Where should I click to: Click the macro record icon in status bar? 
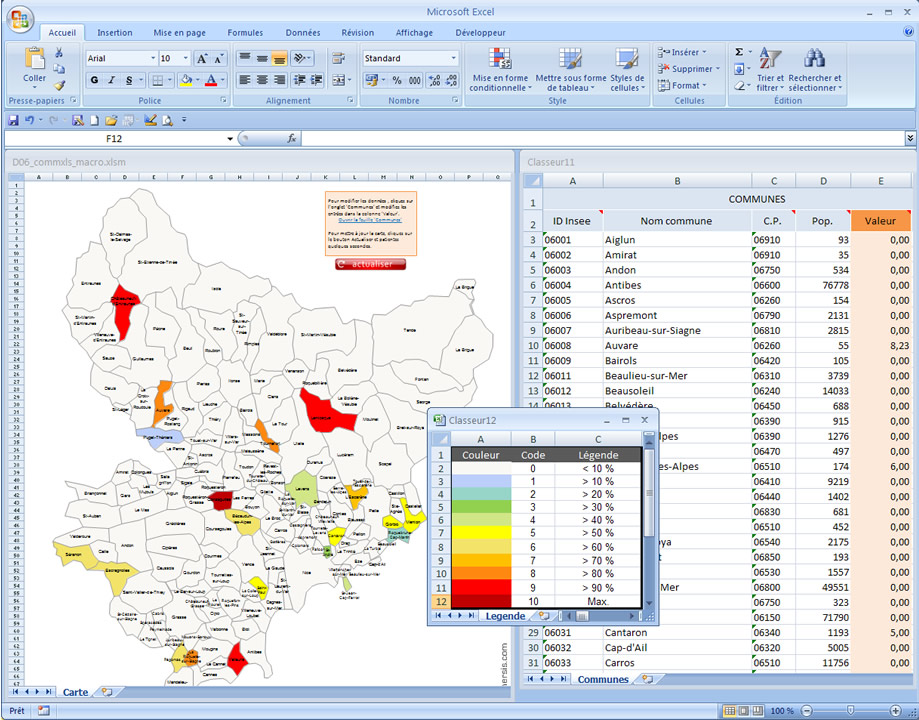[x=44, y=711]
